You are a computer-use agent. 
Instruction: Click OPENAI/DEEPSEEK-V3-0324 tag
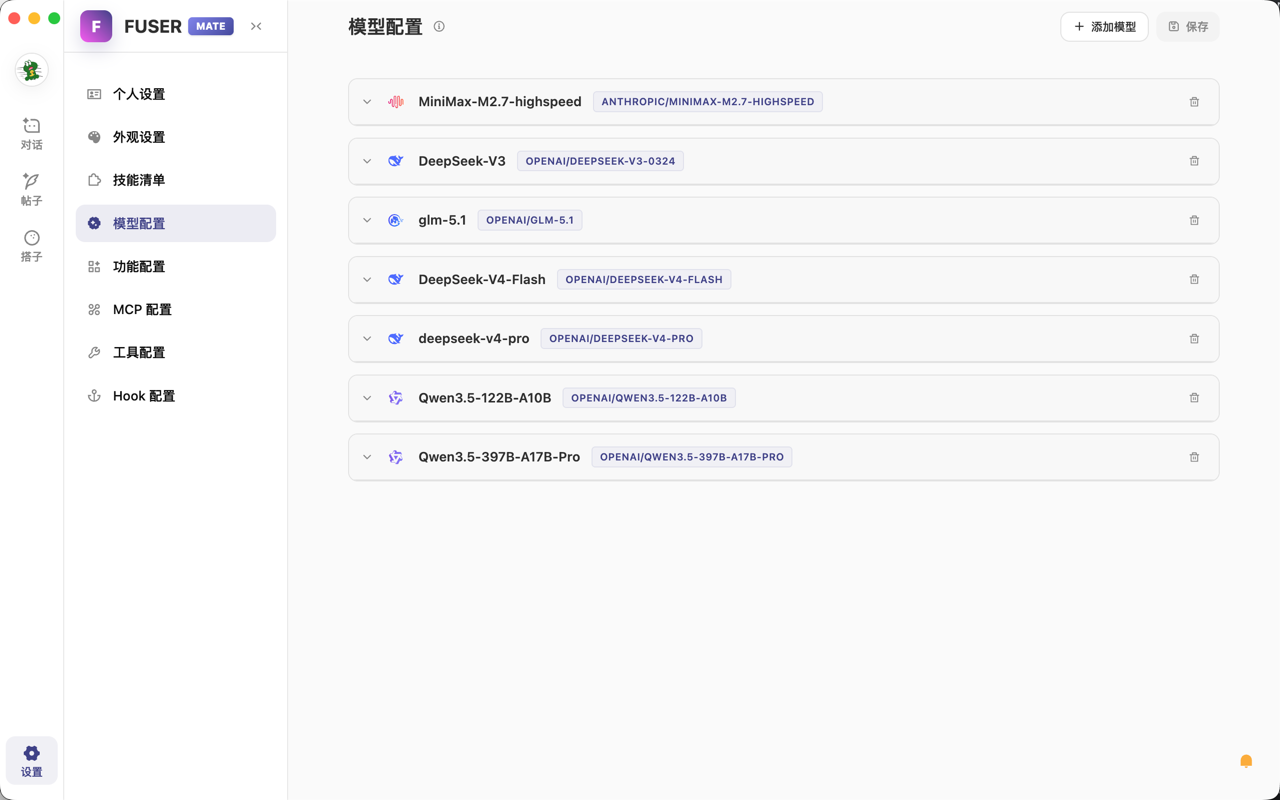pyautogui.click(x=600, y=161)
